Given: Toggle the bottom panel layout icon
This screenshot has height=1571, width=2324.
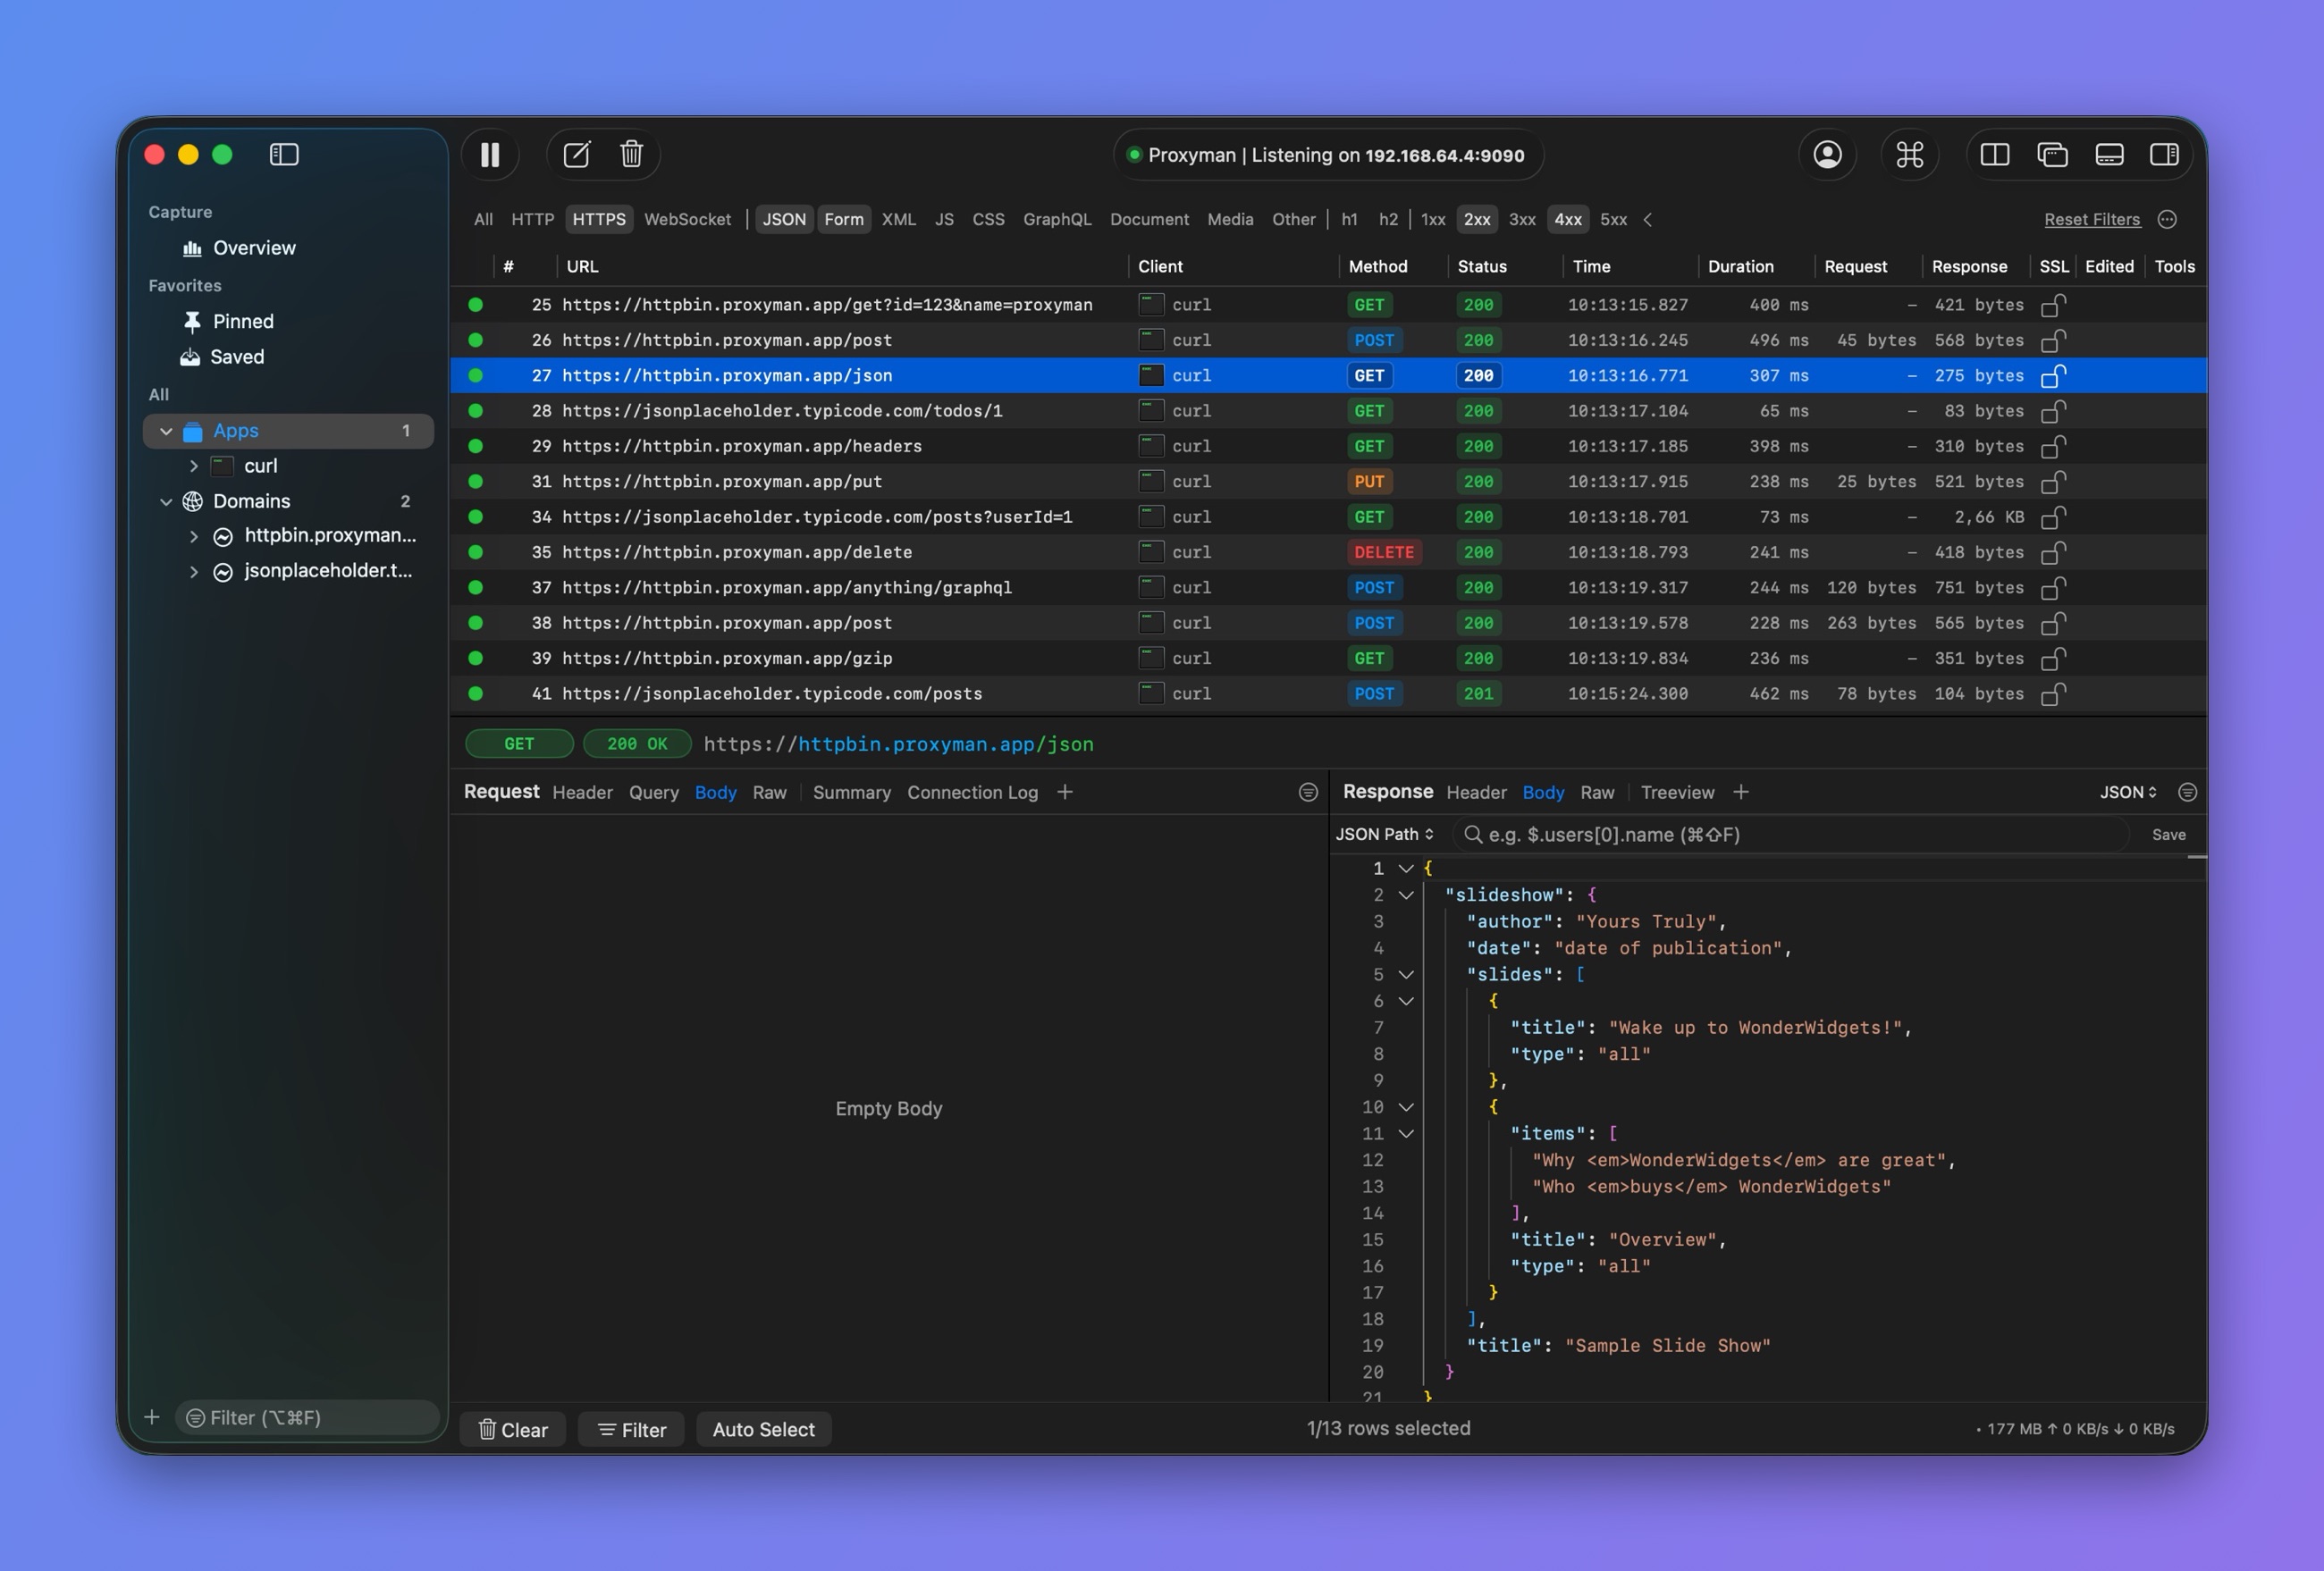Looking at the screenshot, I should [2109, 155].
